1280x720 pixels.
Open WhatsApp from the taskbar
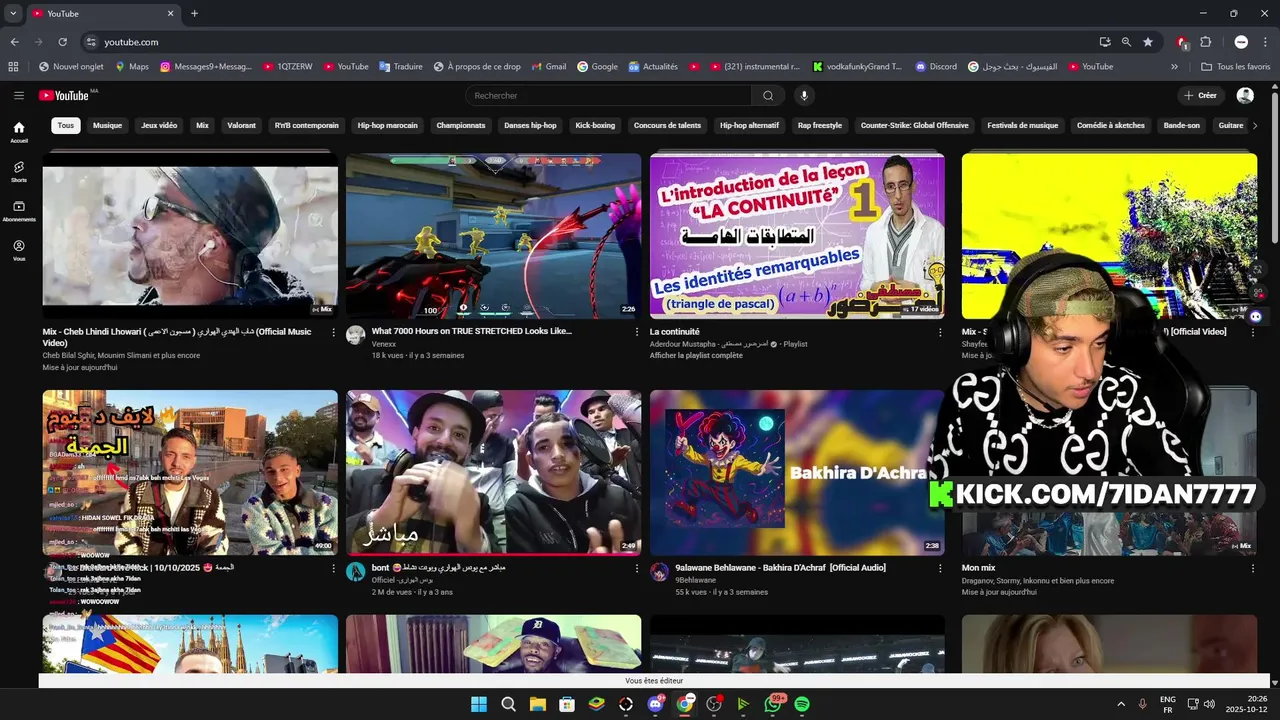click(x=773, y=704)
